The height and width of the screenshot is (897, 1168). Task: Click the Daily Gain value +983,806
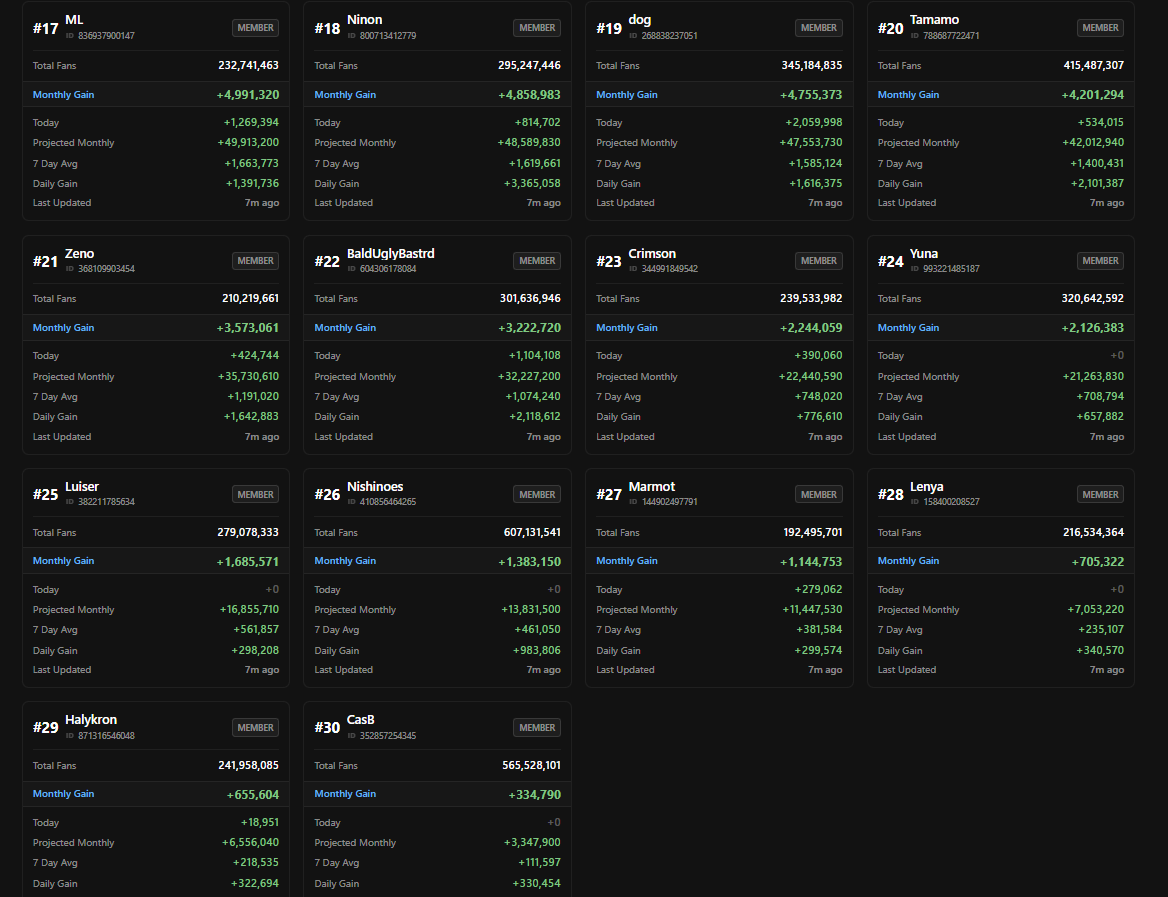tap(536, 650)
